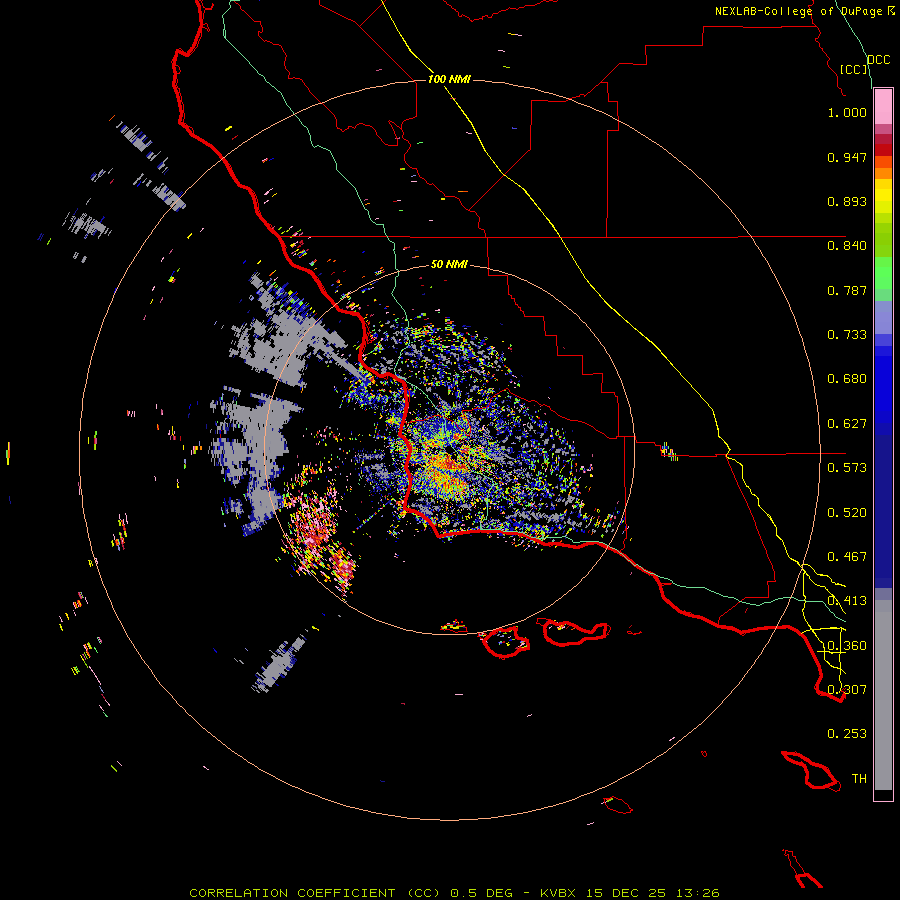The width and height of the screenshot is (900, 900).
Task: Select the 0.307 legend value
Action: (x=847, y=690)
